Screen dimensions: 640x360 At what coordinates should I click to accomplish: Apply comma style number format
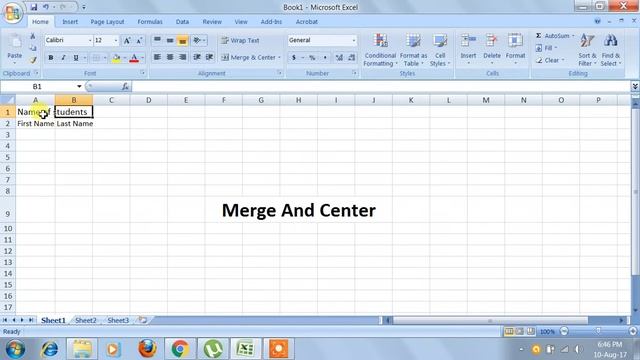pos(325,58)
